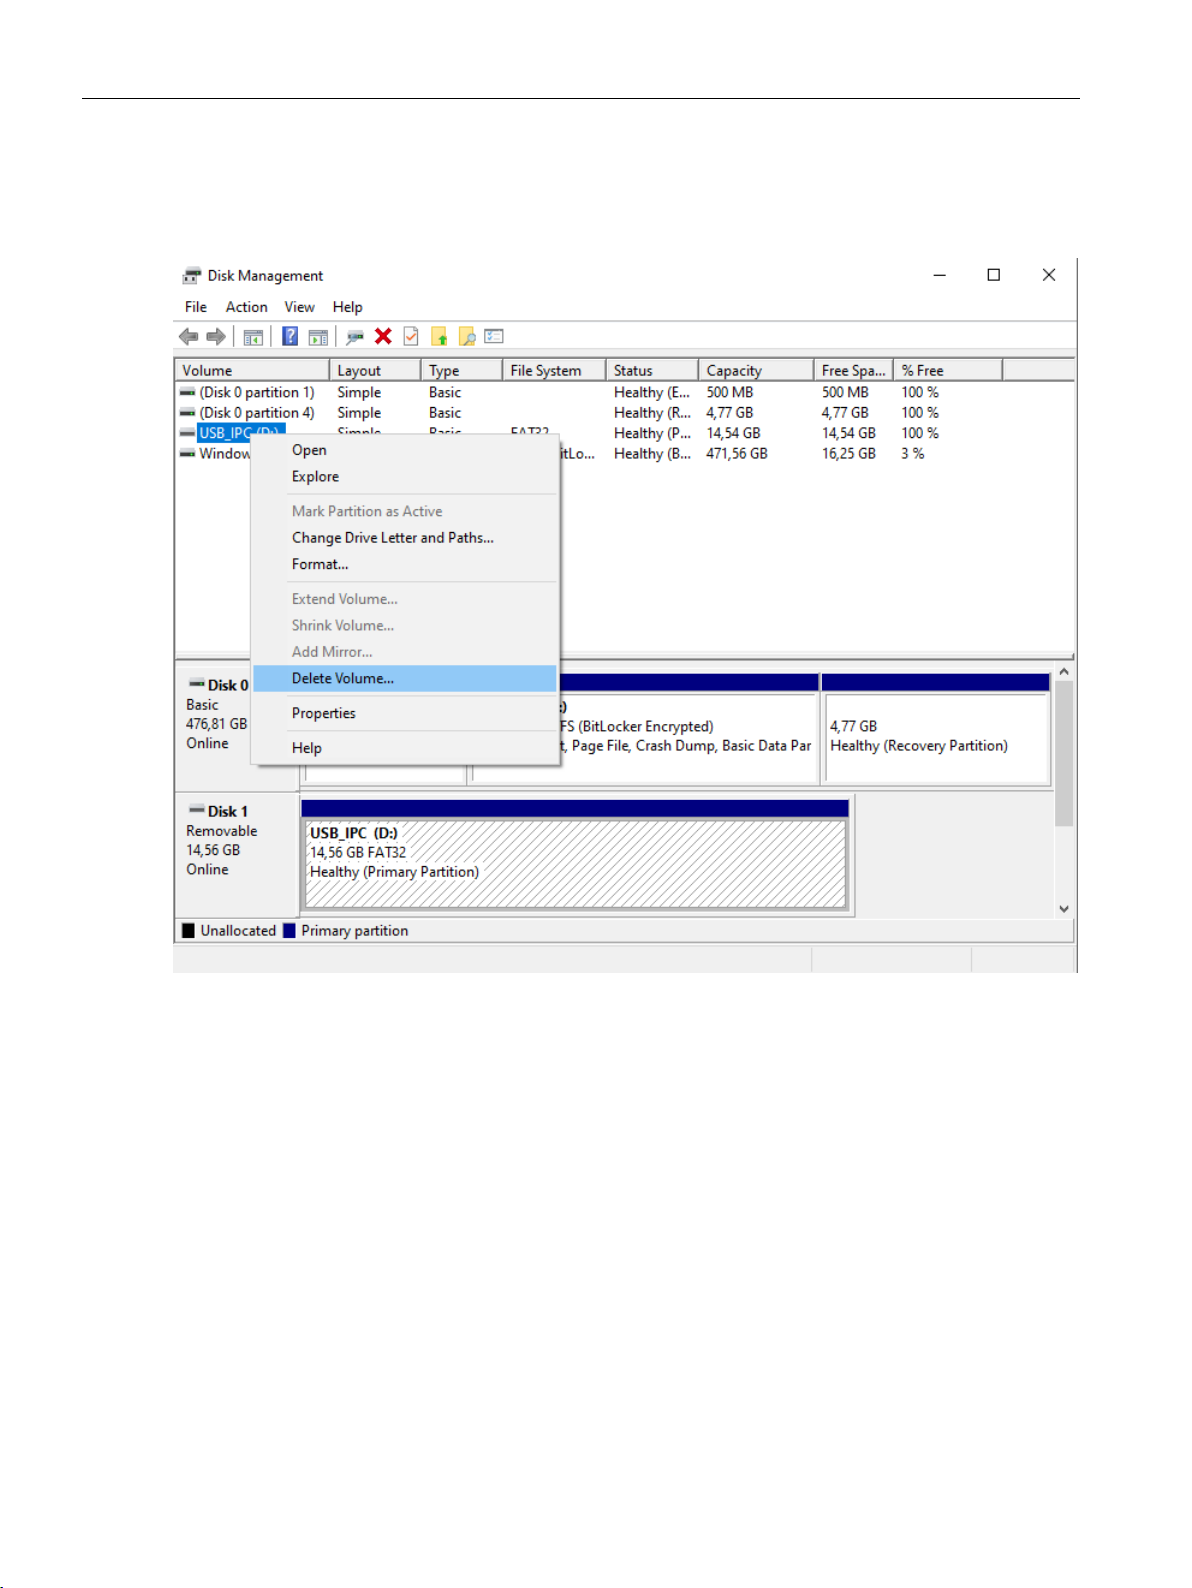Click the Properties checkmark page icon
The width and height of the screenshot is (1192, 1588).
(411, 336)
